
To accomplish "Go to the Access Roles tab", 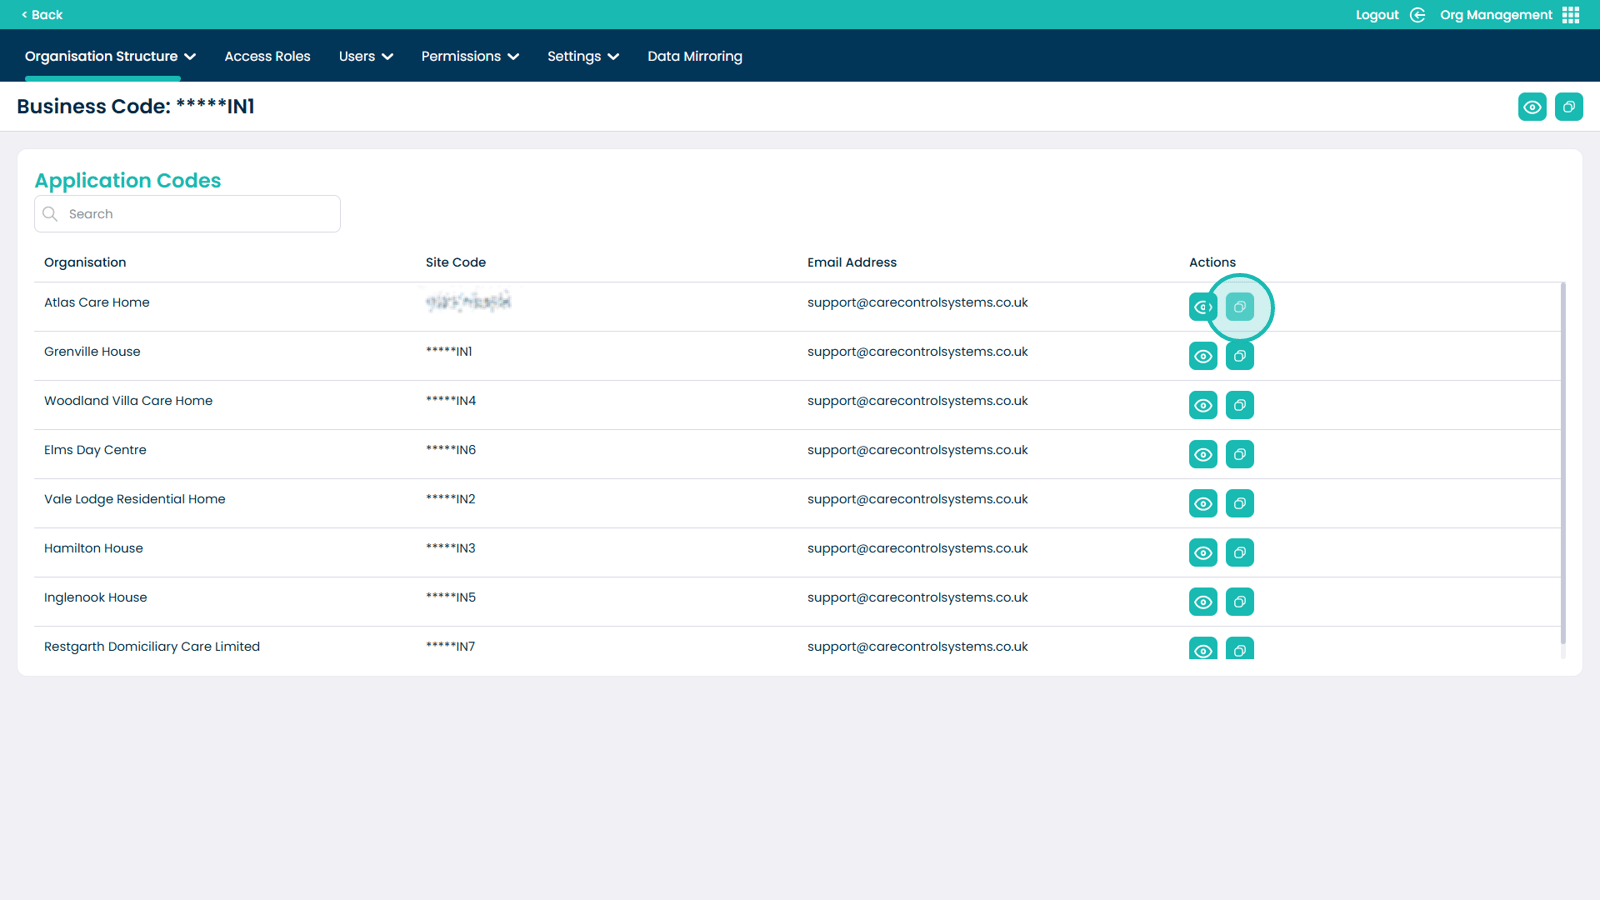I will click(x=267, y=56).
